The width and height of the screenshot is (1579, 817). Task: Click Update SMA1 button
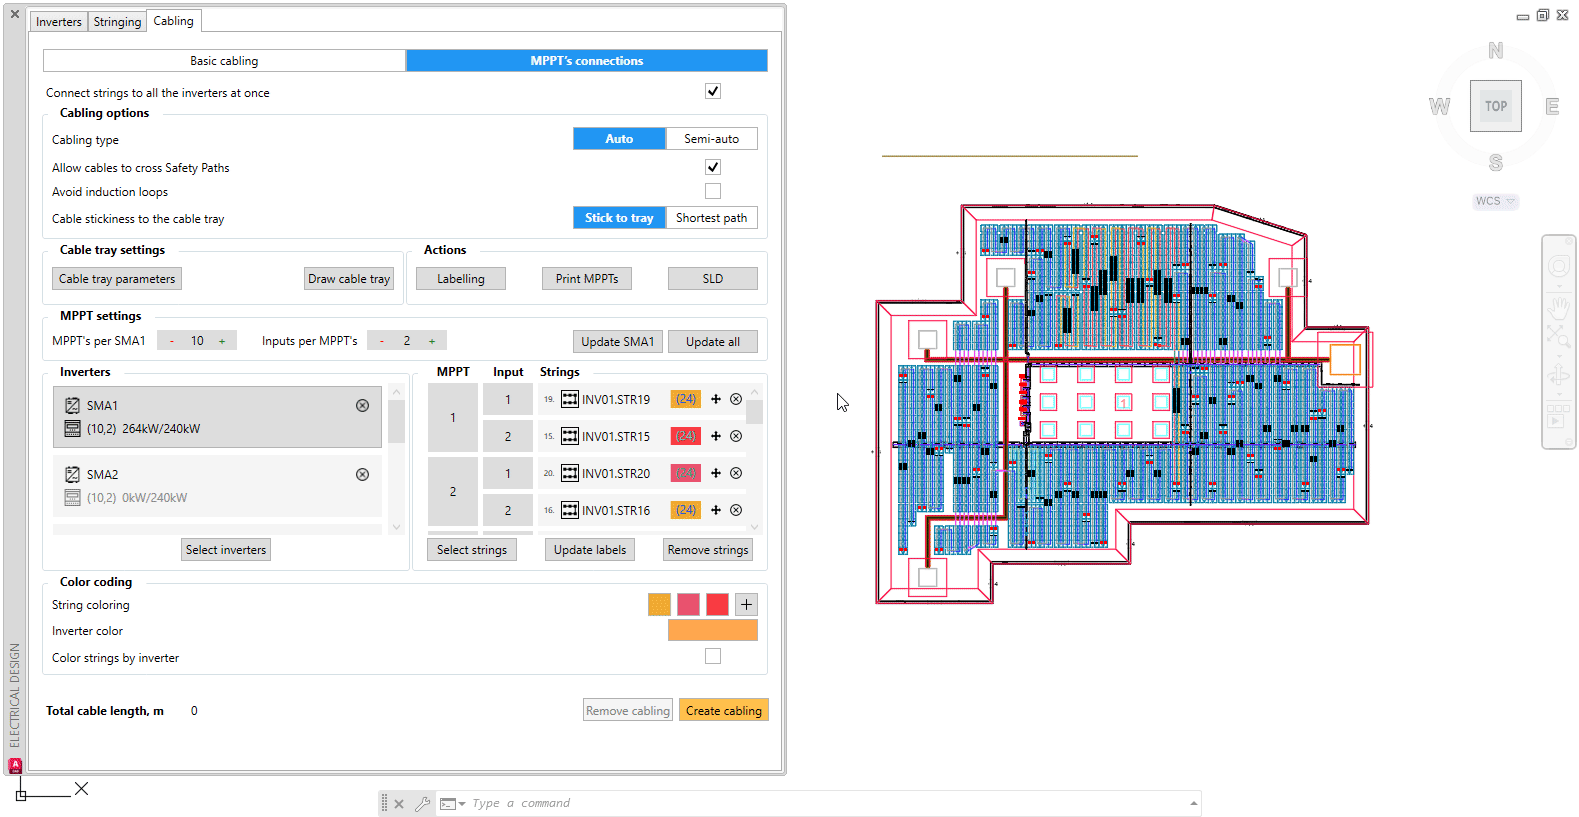[618, 342]
